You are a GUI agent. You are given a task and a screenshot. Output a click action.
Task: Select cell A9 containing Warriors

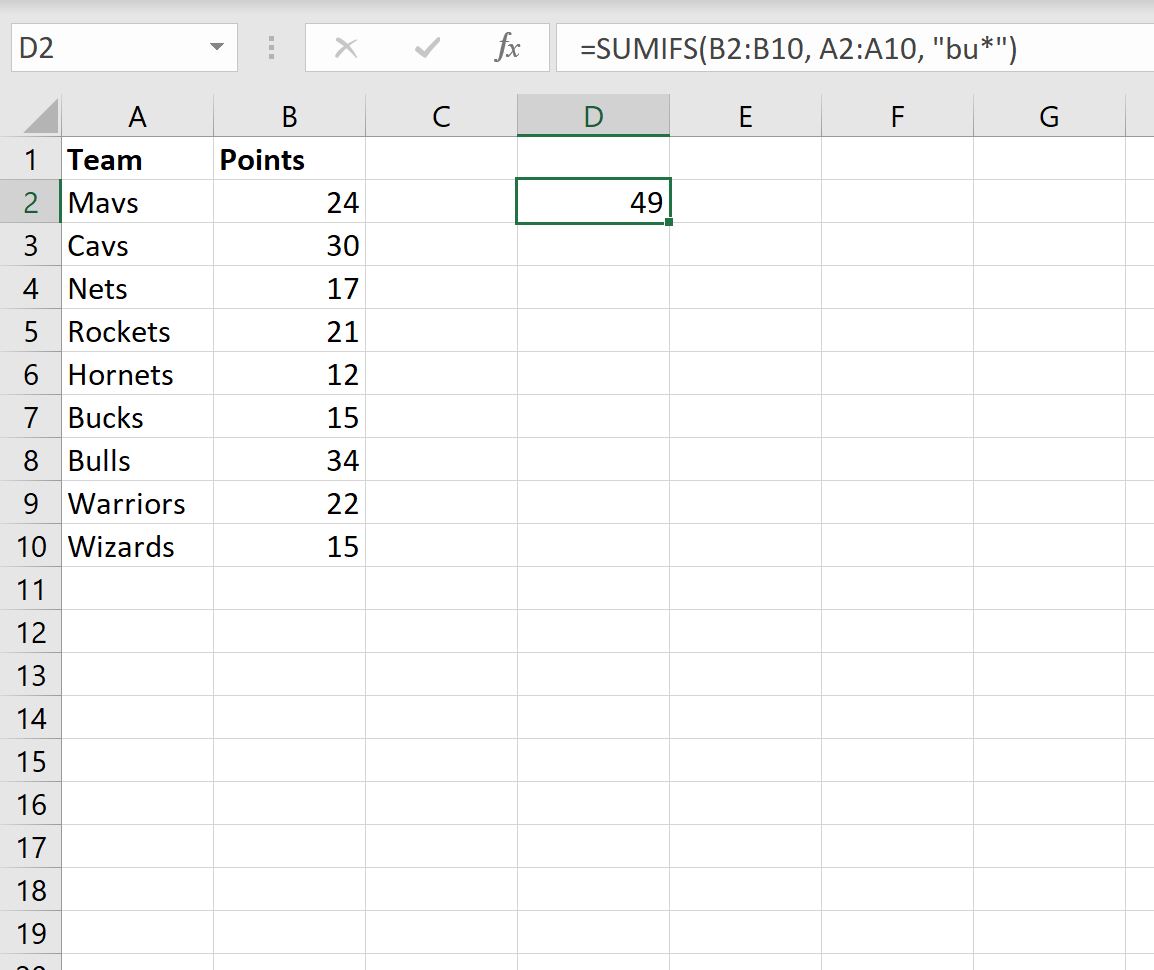coord(137,503)
